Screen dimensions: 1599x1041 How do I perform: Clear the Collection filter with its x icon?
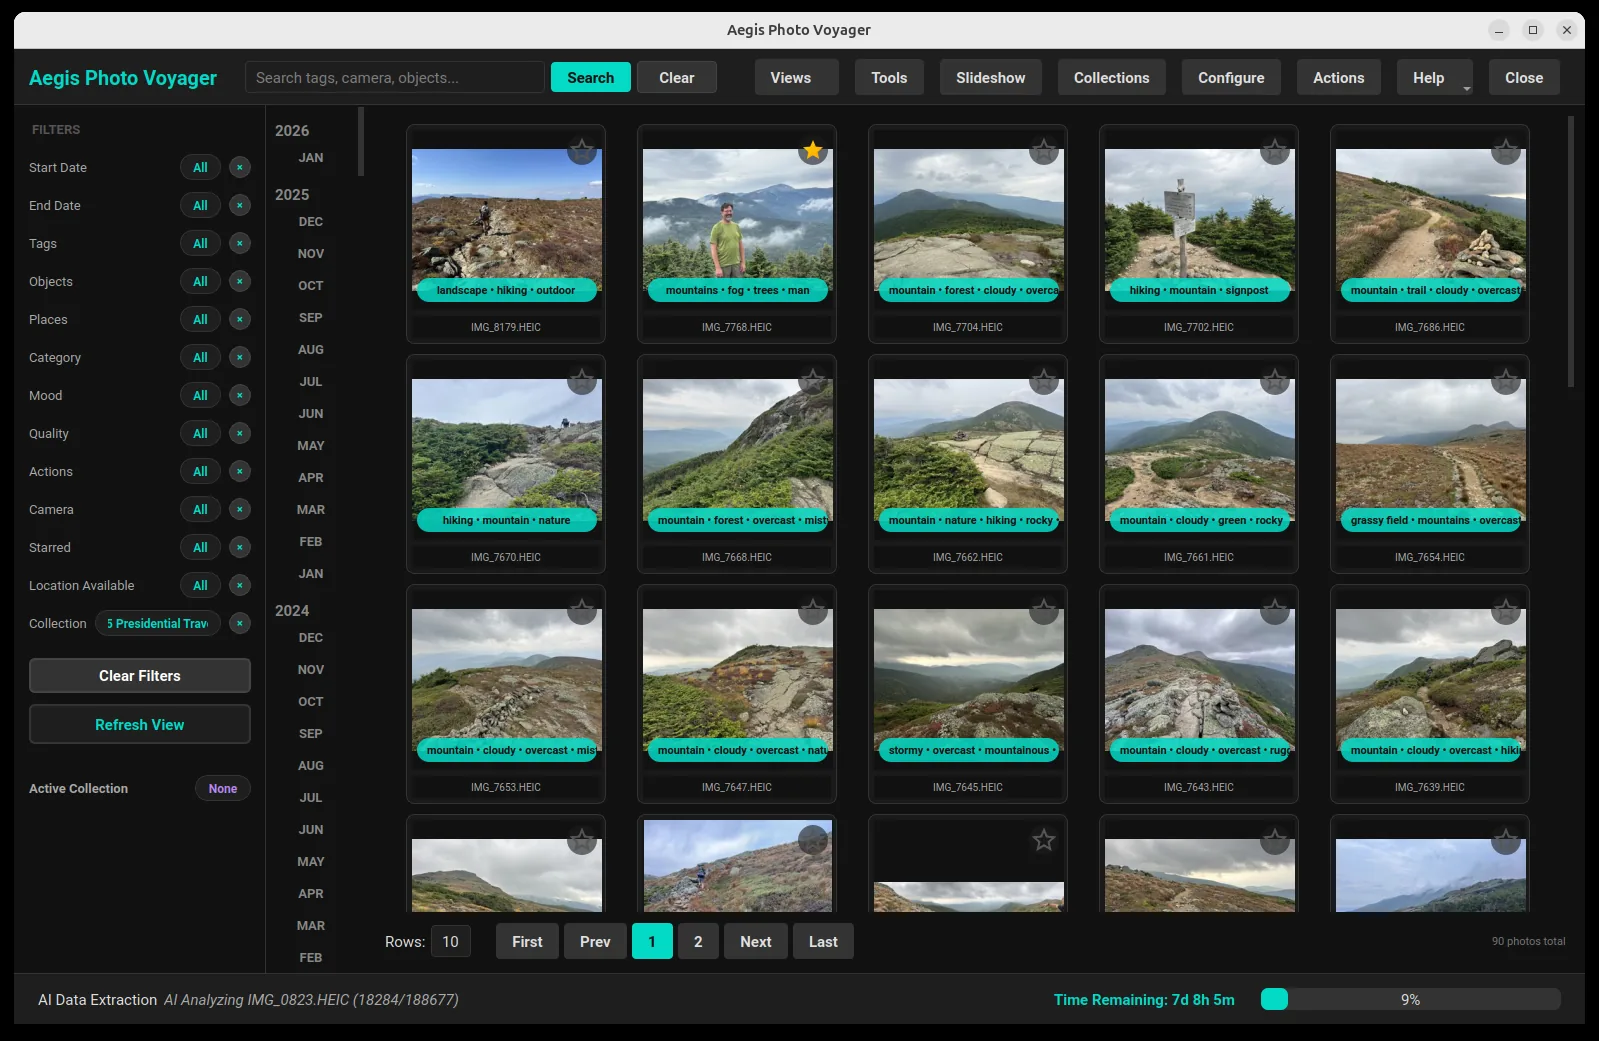click(240, 623)
